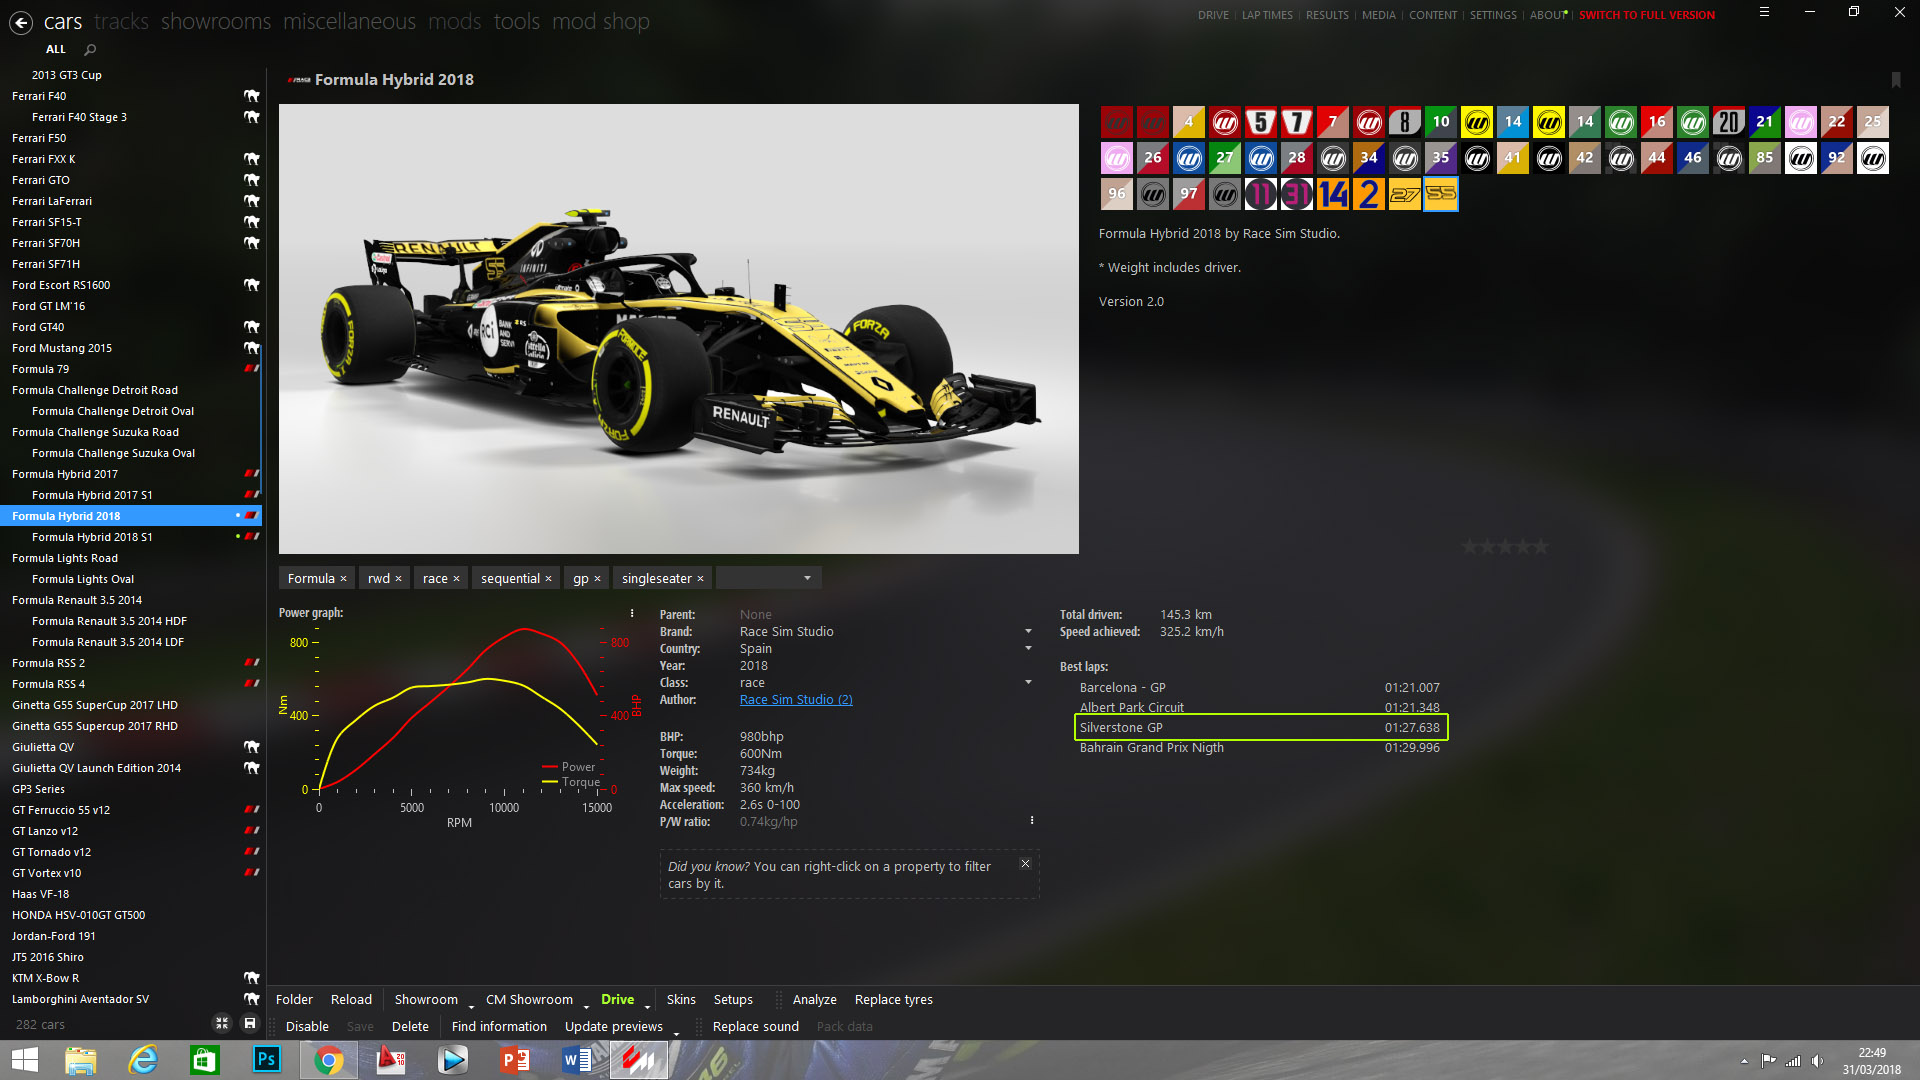Viewport: 1920px width, 1080px height.
Task: Set the star rating for this car
Action: point(1504,546)
